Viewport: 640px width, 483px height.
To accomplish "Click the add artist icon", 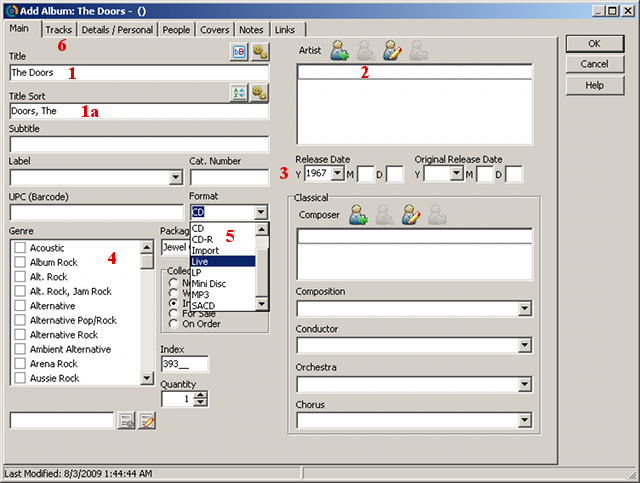I will (339, 51).
